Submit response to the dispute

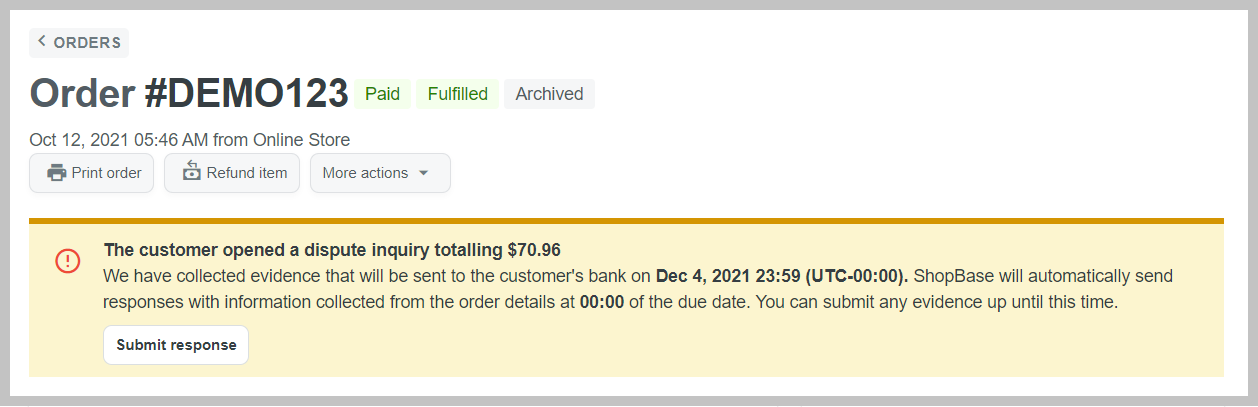point(176,345)
